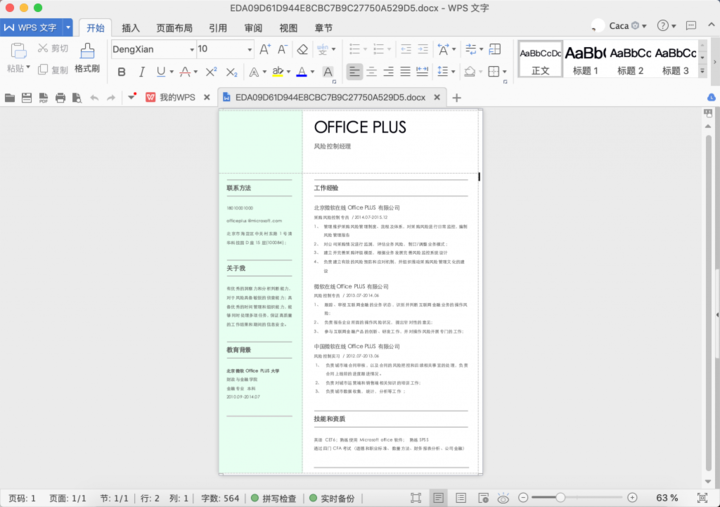720x507 pixels.
Task: Click the increase indent icon
Action: (423, 49)
